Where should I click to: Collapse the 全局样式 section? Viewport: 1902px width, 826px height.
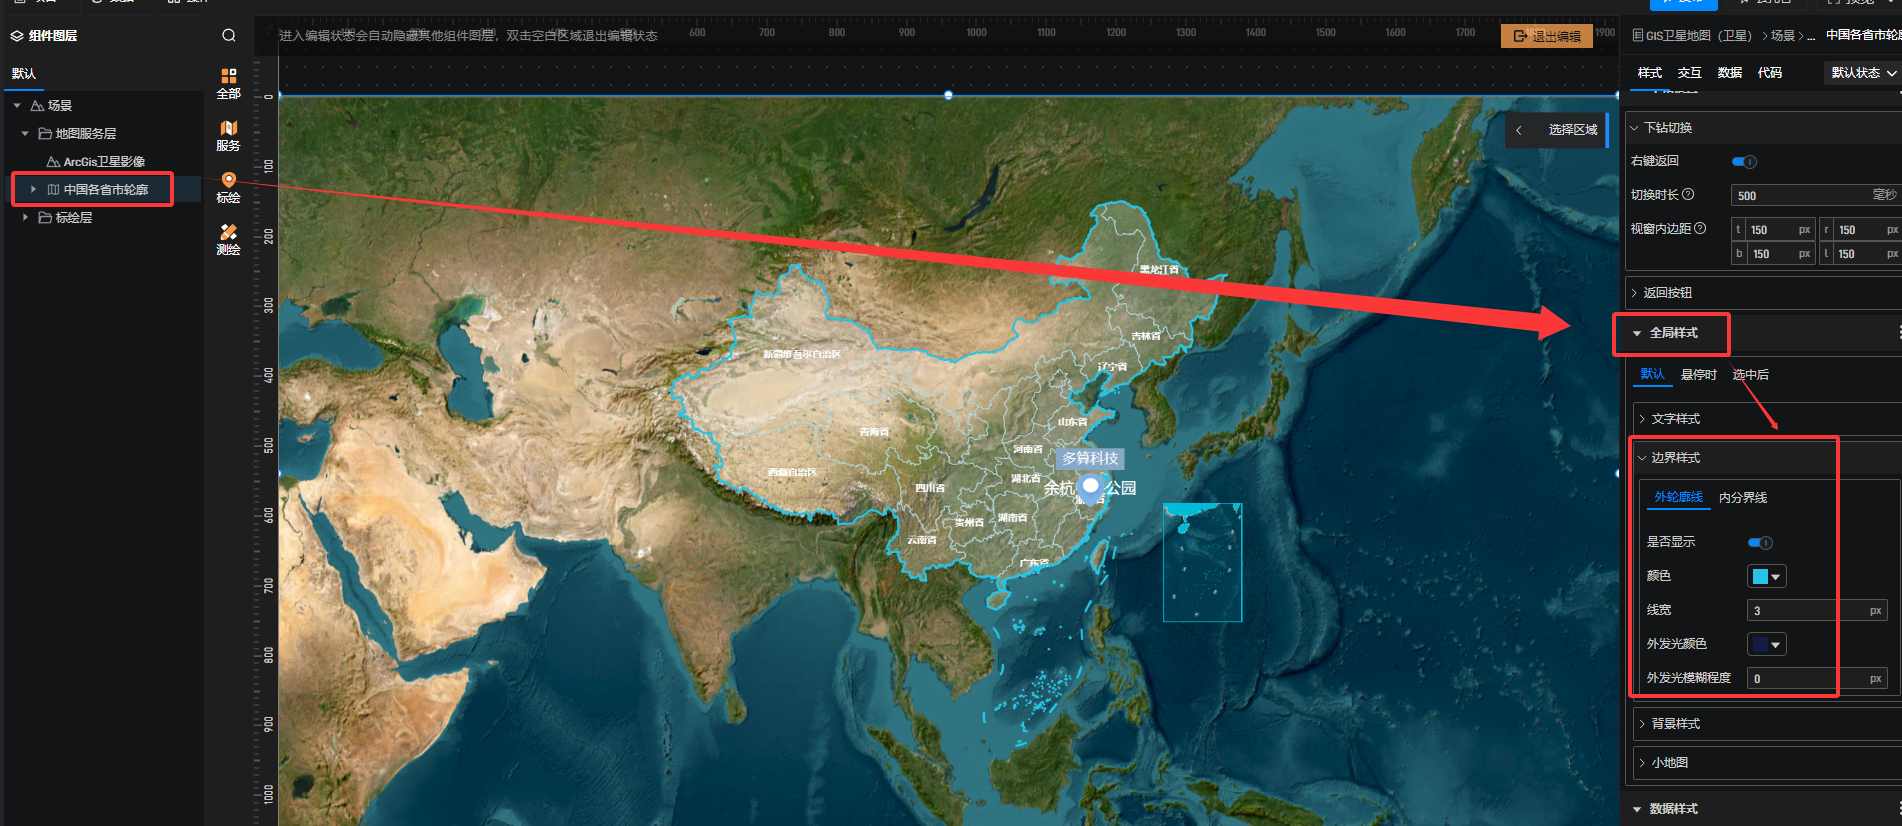[x=1637, y=333]
